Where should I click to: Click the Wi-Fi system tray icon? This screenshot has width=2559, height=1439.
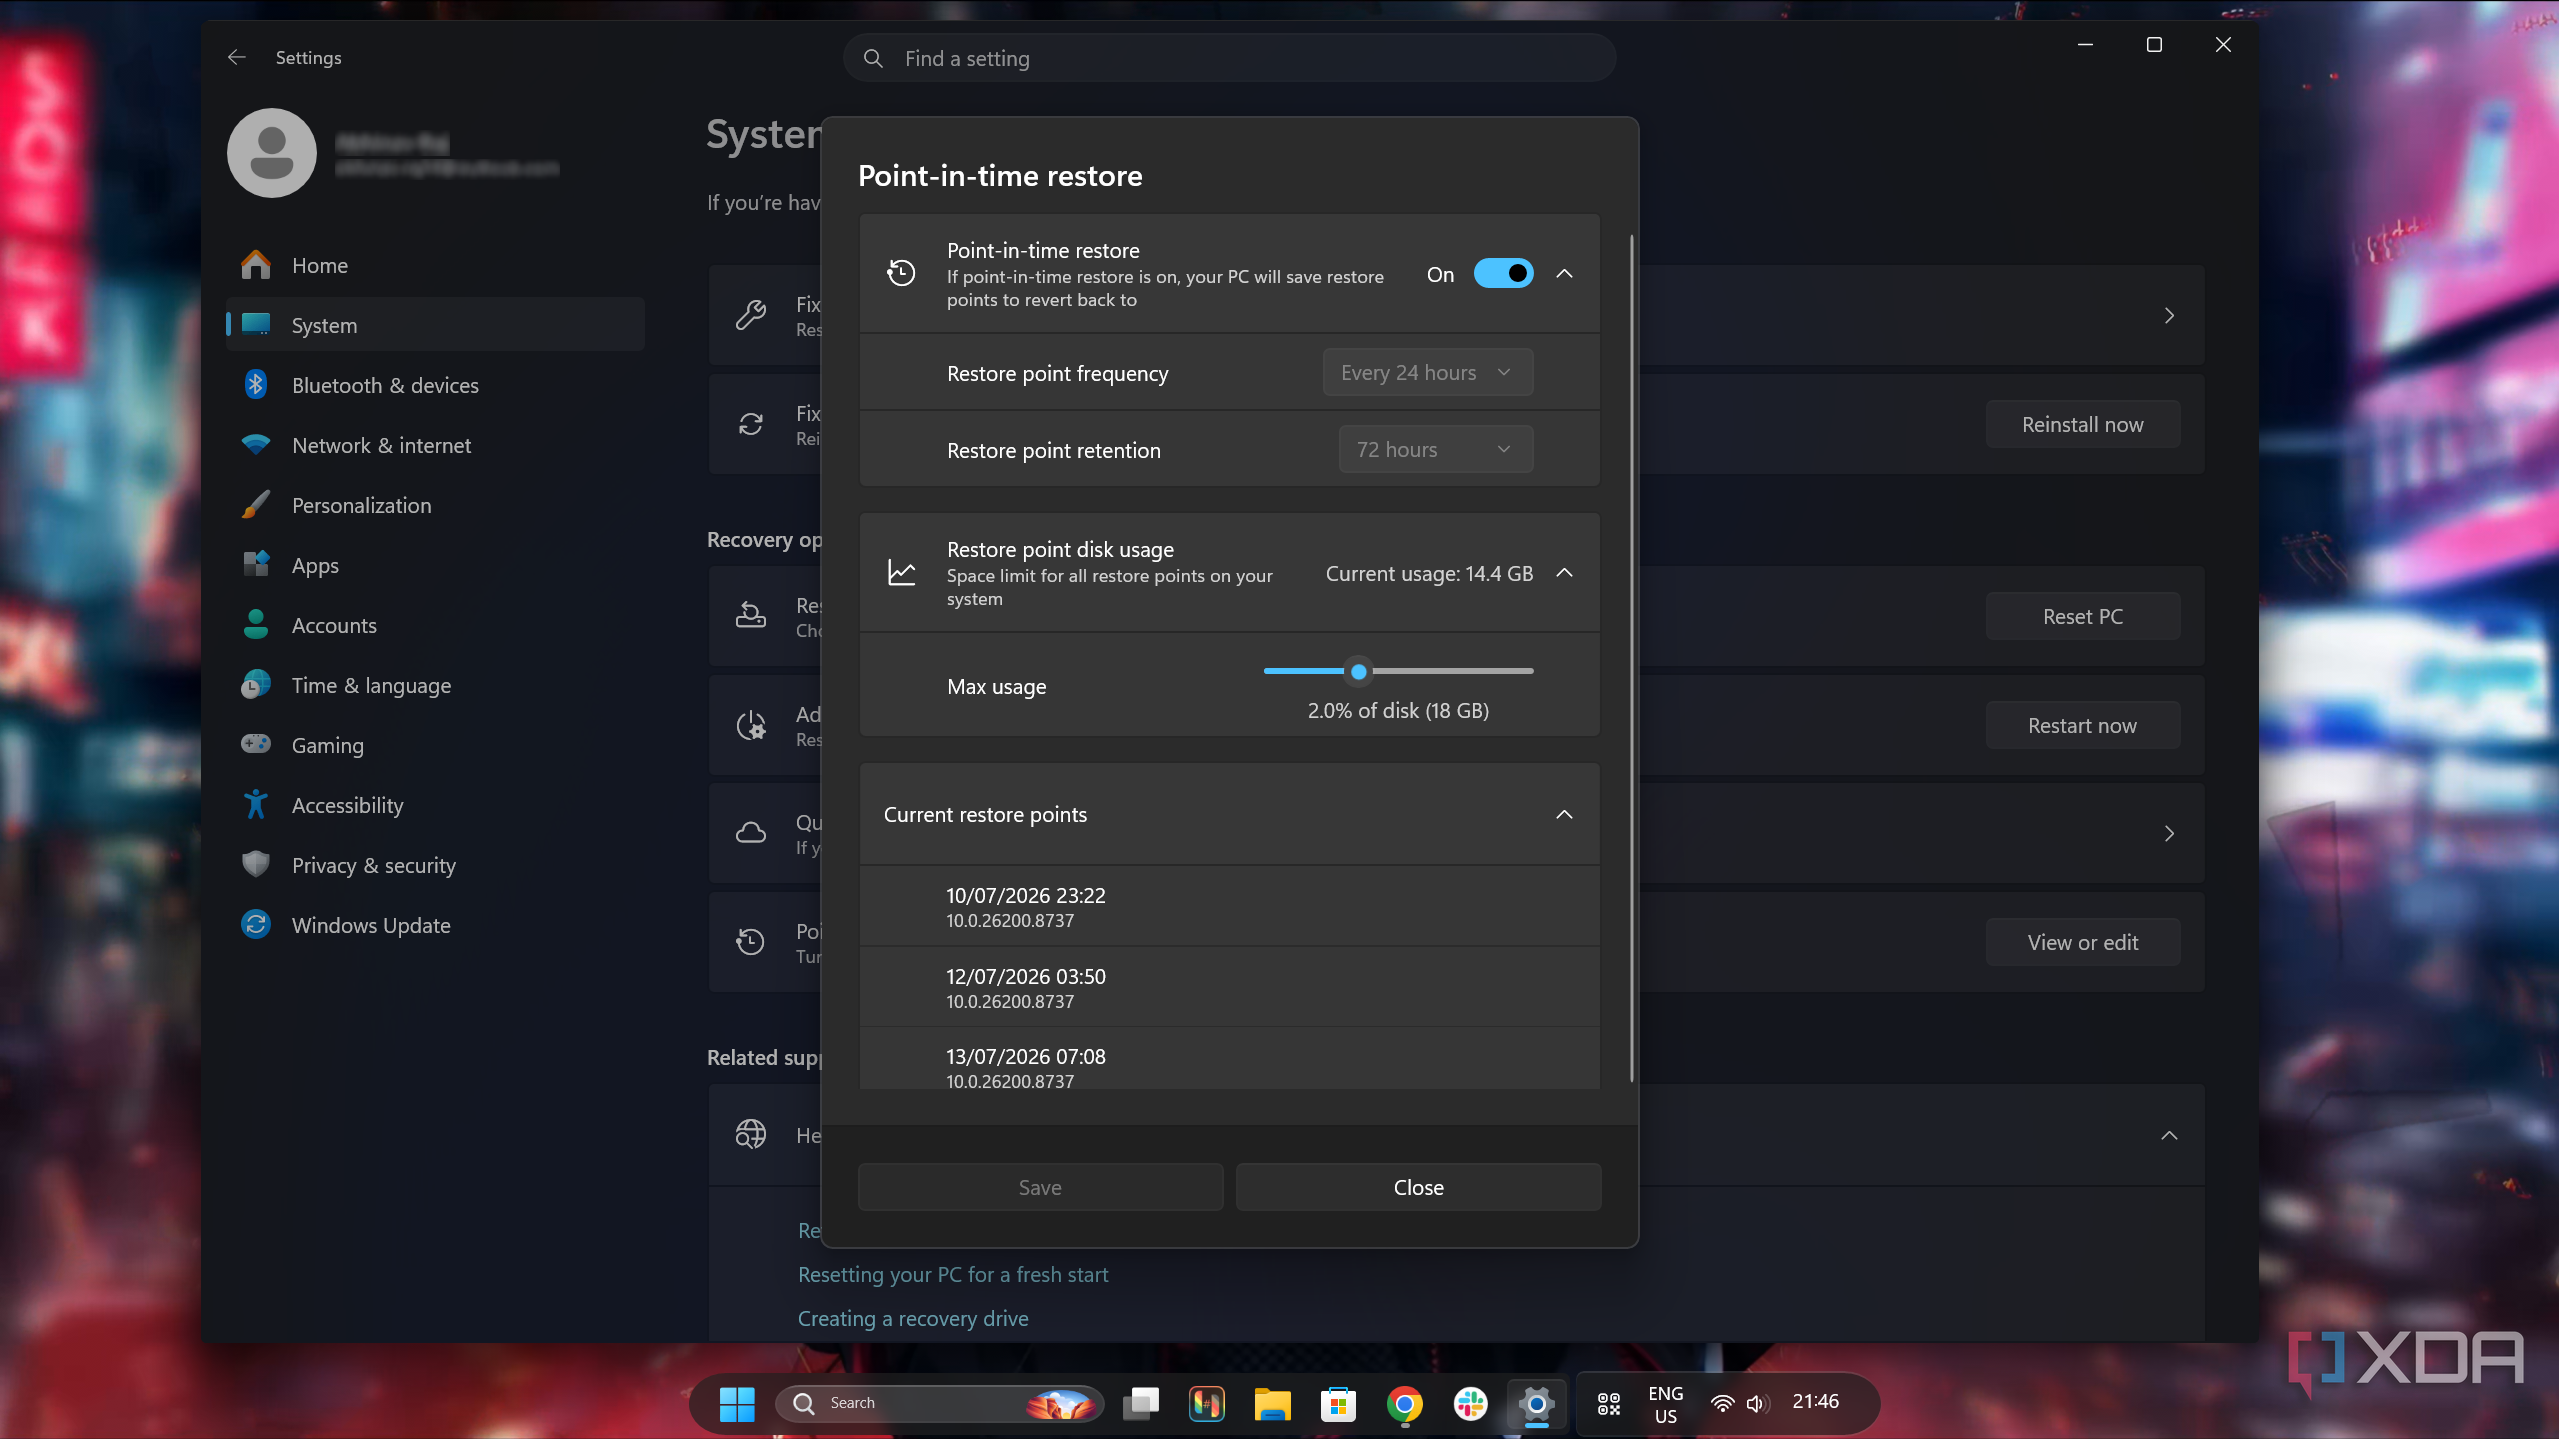[1722, 1404]
